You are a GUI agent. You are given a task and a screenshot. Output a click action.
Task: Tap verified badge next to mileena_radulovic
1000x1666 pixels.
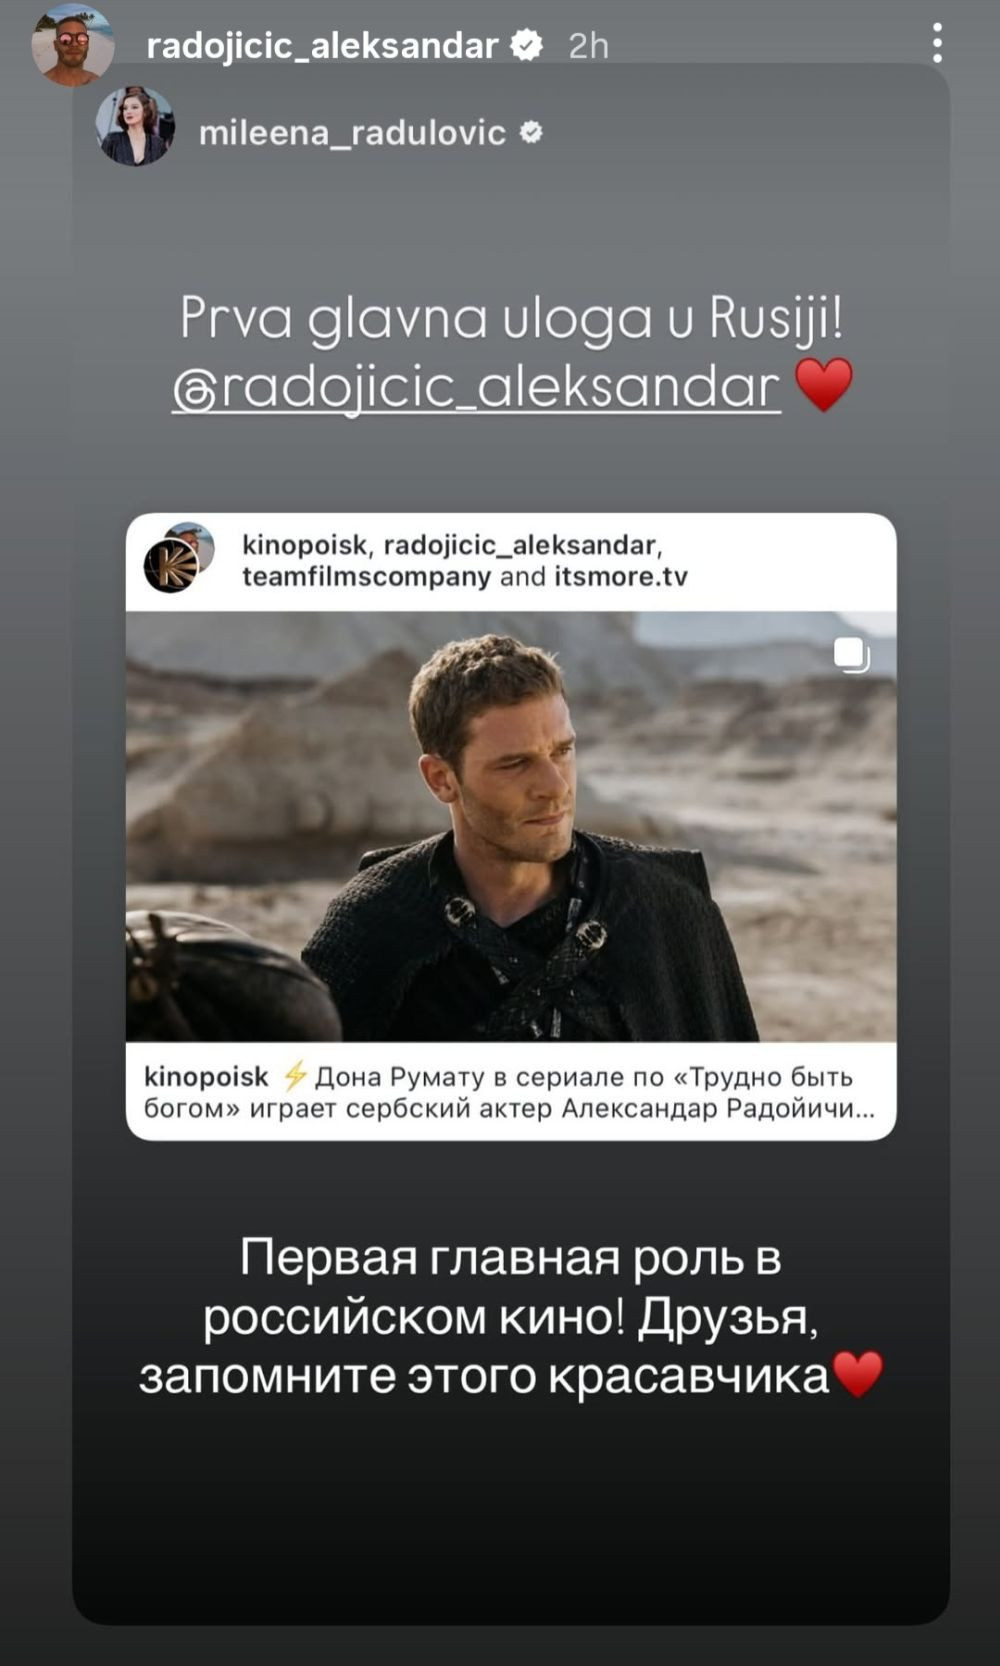click(531, 132)
